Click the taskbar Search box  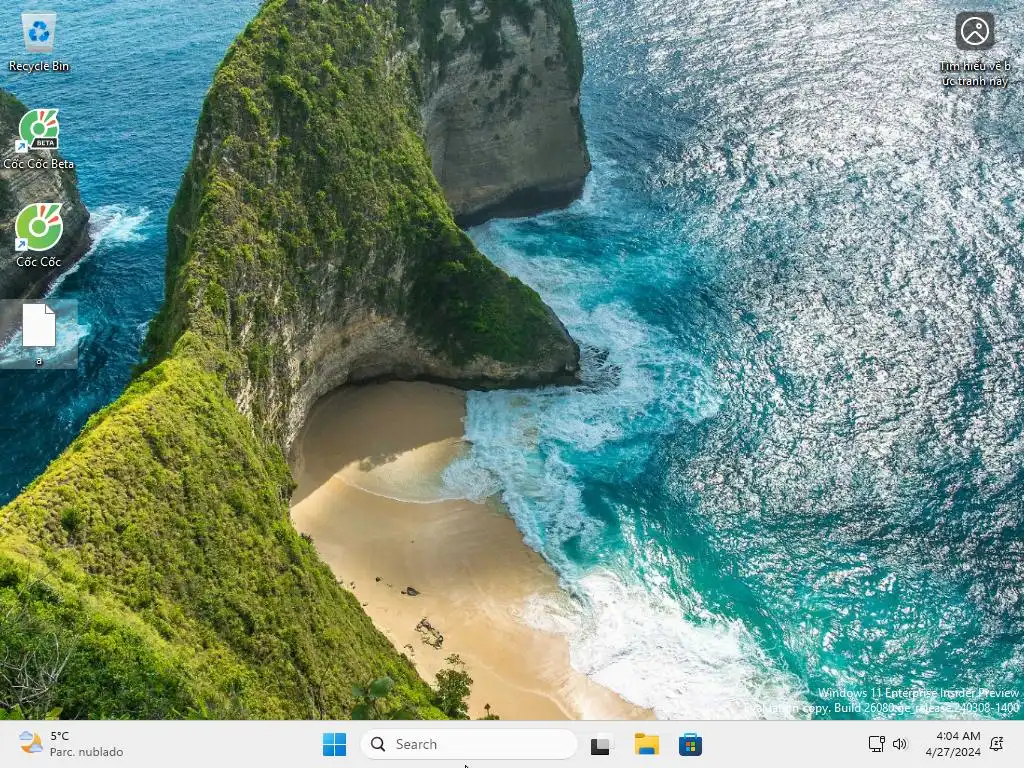469,744
